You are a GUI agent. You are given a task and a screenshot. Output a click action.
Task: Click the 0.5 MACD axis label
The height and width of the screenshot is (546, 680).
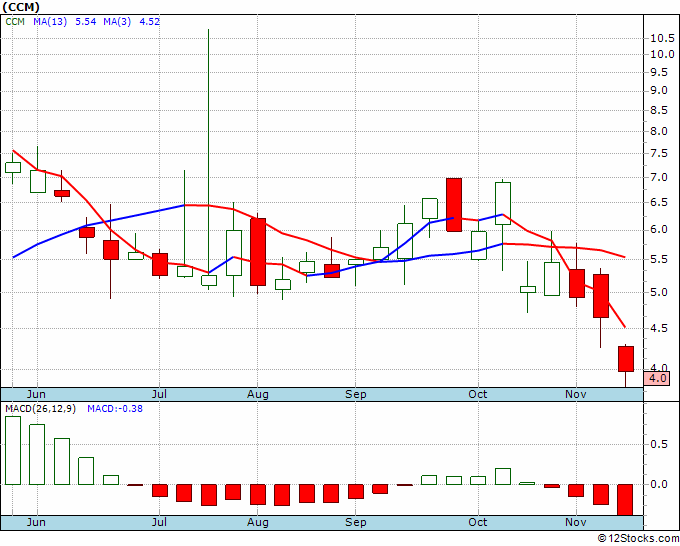[x=659, y=444]
